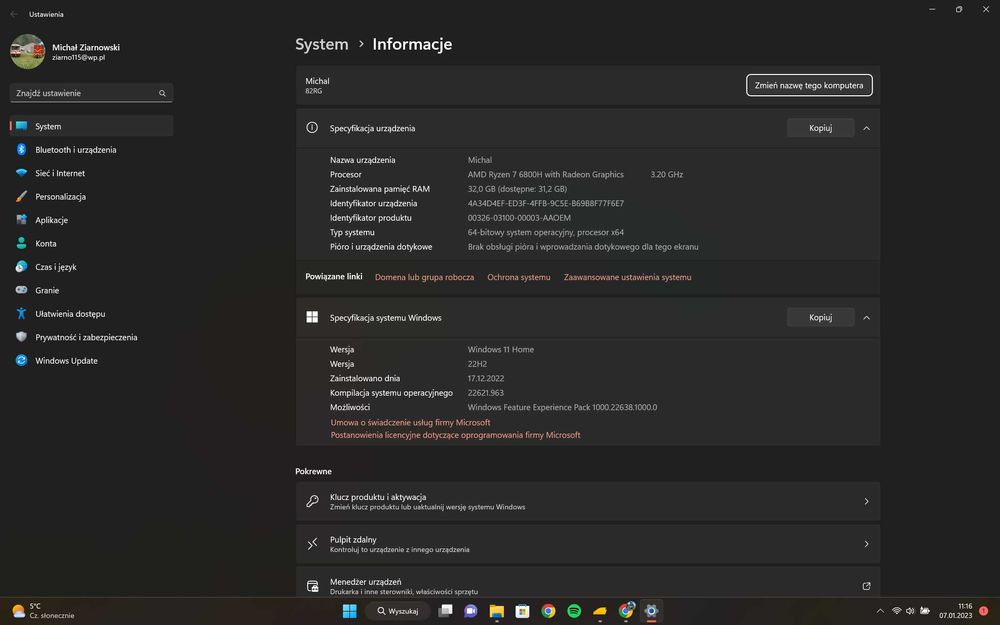Click the Czas i język globe icon
The width and height of the screenshot is (1000, 625).
point(21,267)
